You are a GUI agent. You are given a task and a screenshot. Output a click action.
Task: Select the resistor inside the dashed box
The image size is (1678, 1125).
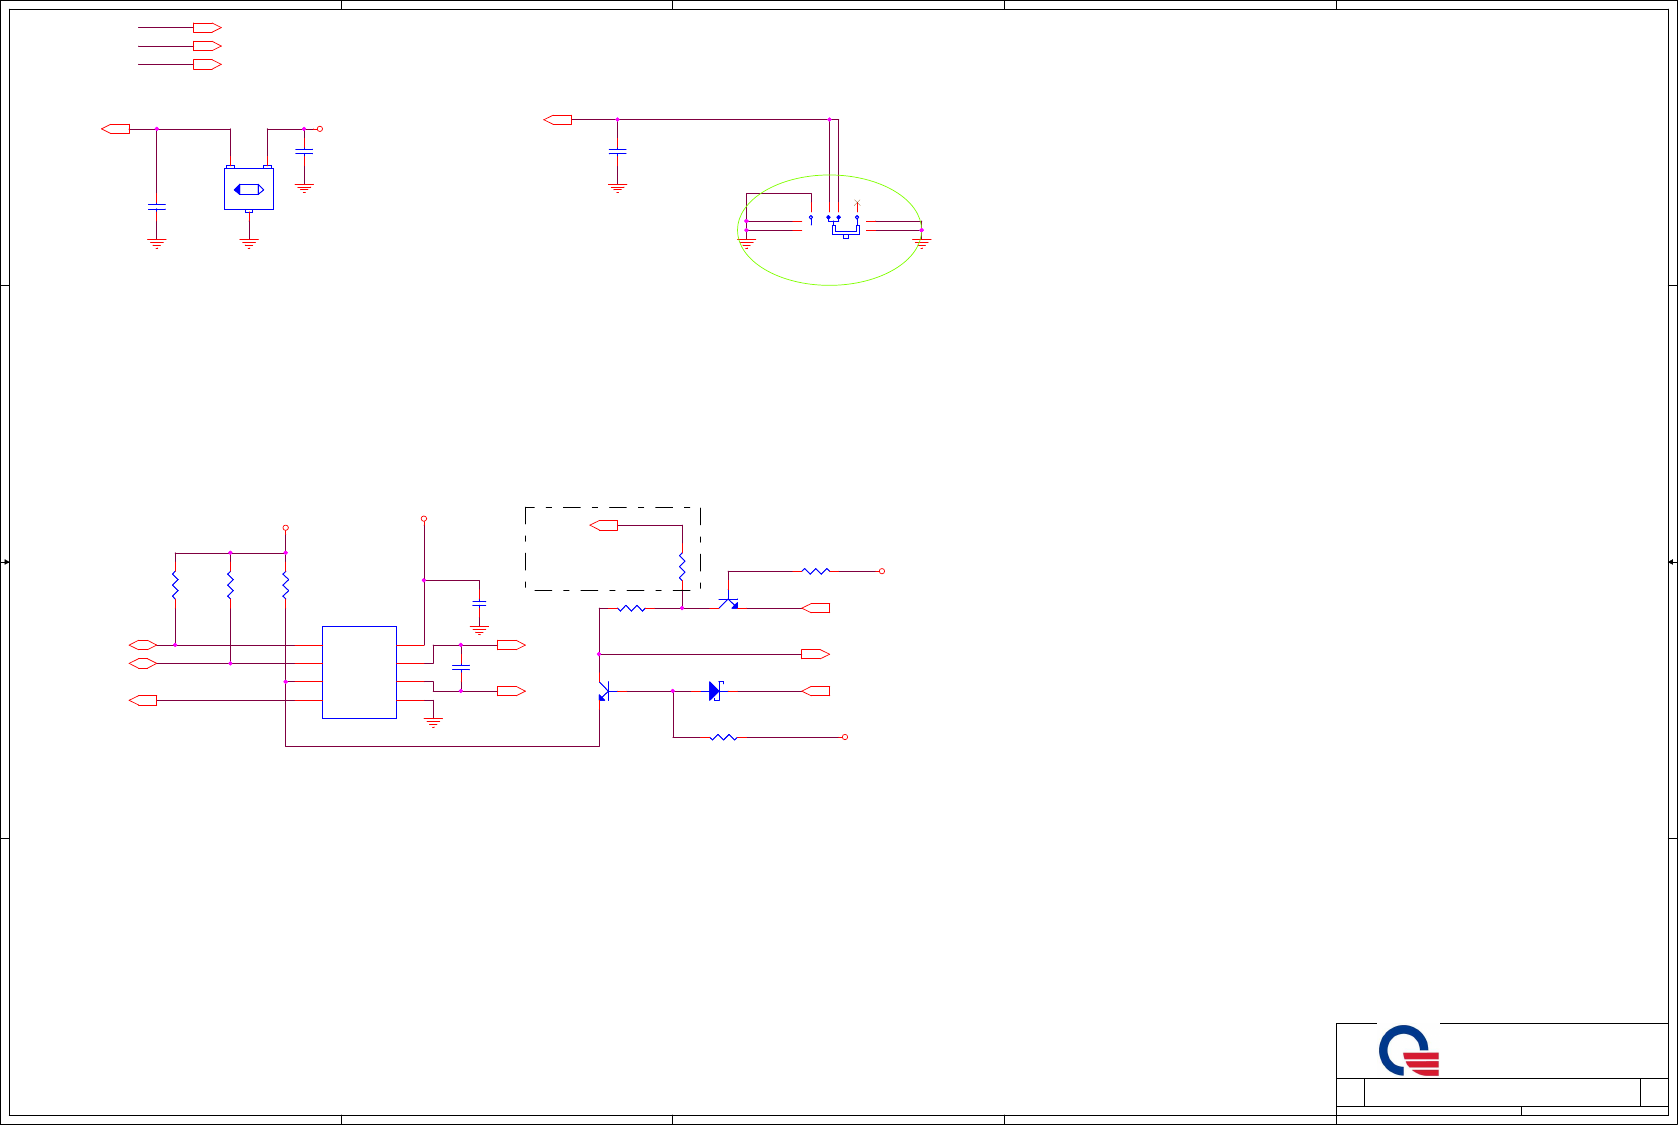[682, 567]
